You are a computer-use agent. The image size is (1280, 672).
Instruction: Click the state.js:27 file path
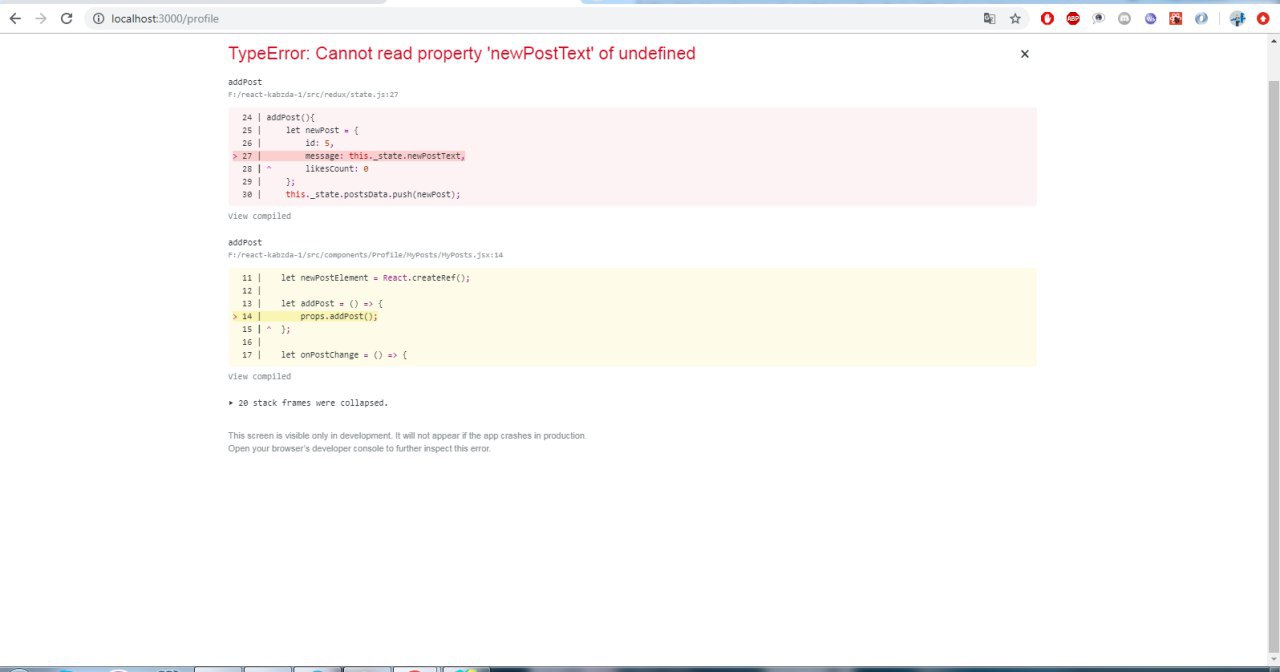coord(313,94)
